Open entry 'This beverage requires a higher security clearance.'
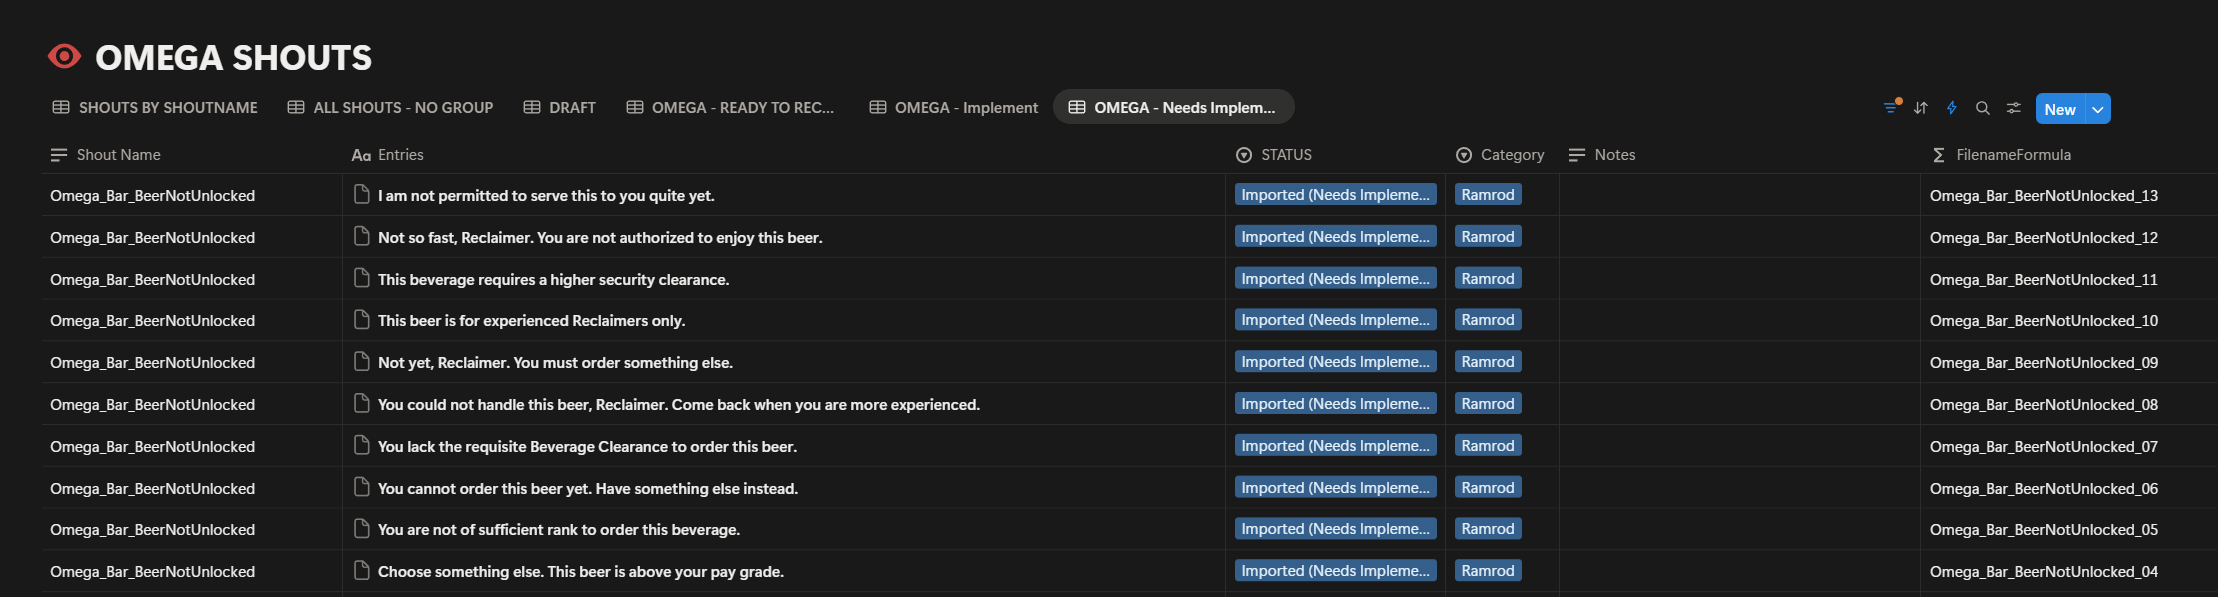The height and width of the screenshot is (597, 2218). 553,280
